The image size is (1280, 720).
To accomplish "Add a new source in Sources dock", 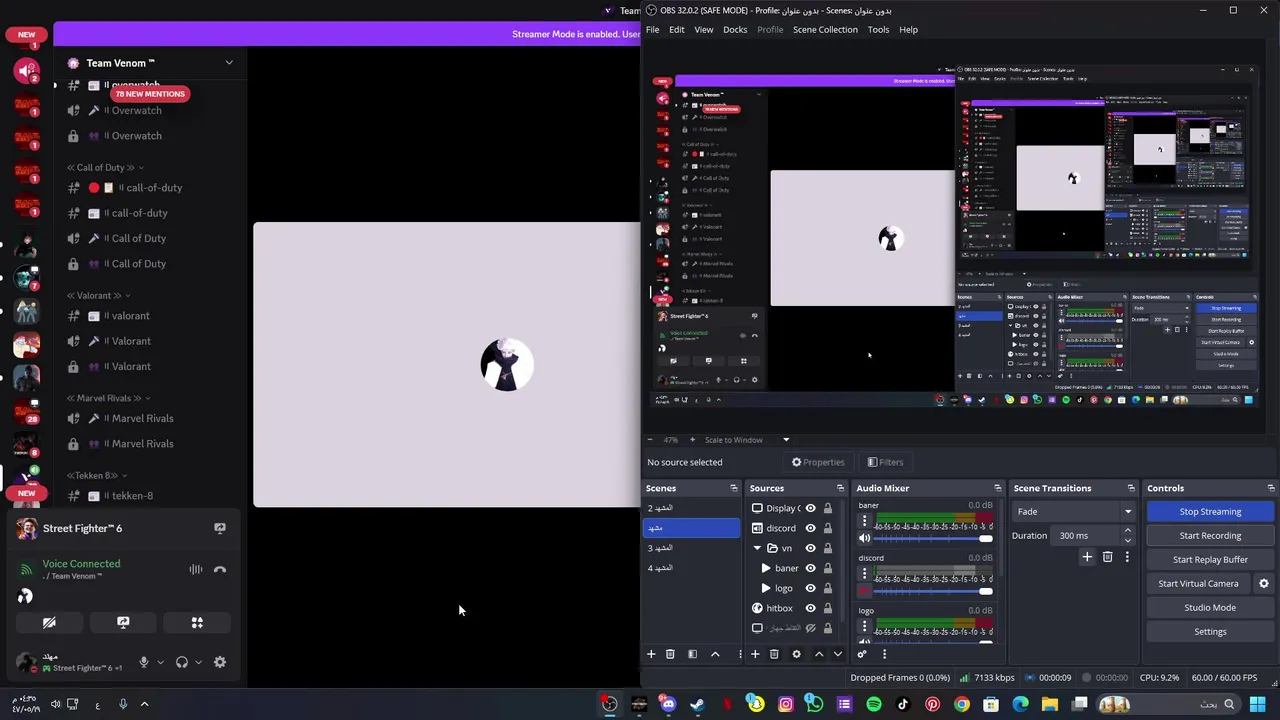I will click(x=755, y=654).
